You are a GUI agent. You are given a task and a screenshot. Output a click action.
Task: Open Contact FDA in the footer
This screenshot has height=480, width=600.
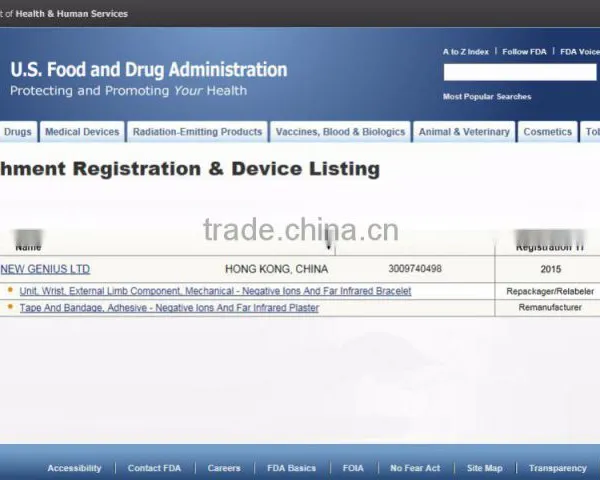pos(154,468)
